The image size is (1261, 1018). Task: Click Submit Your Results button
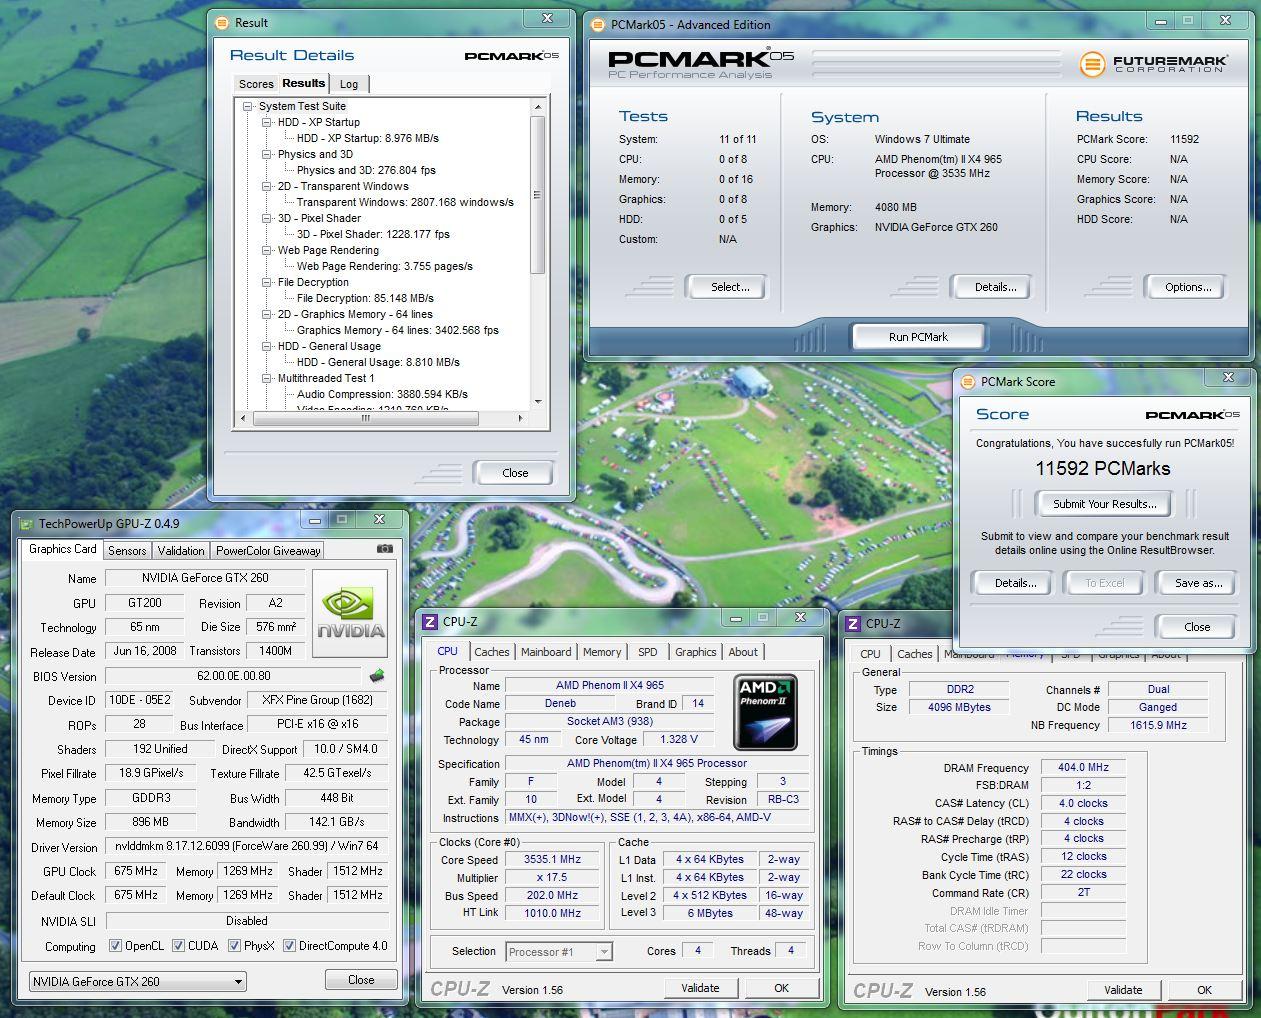coord(1104,504)
